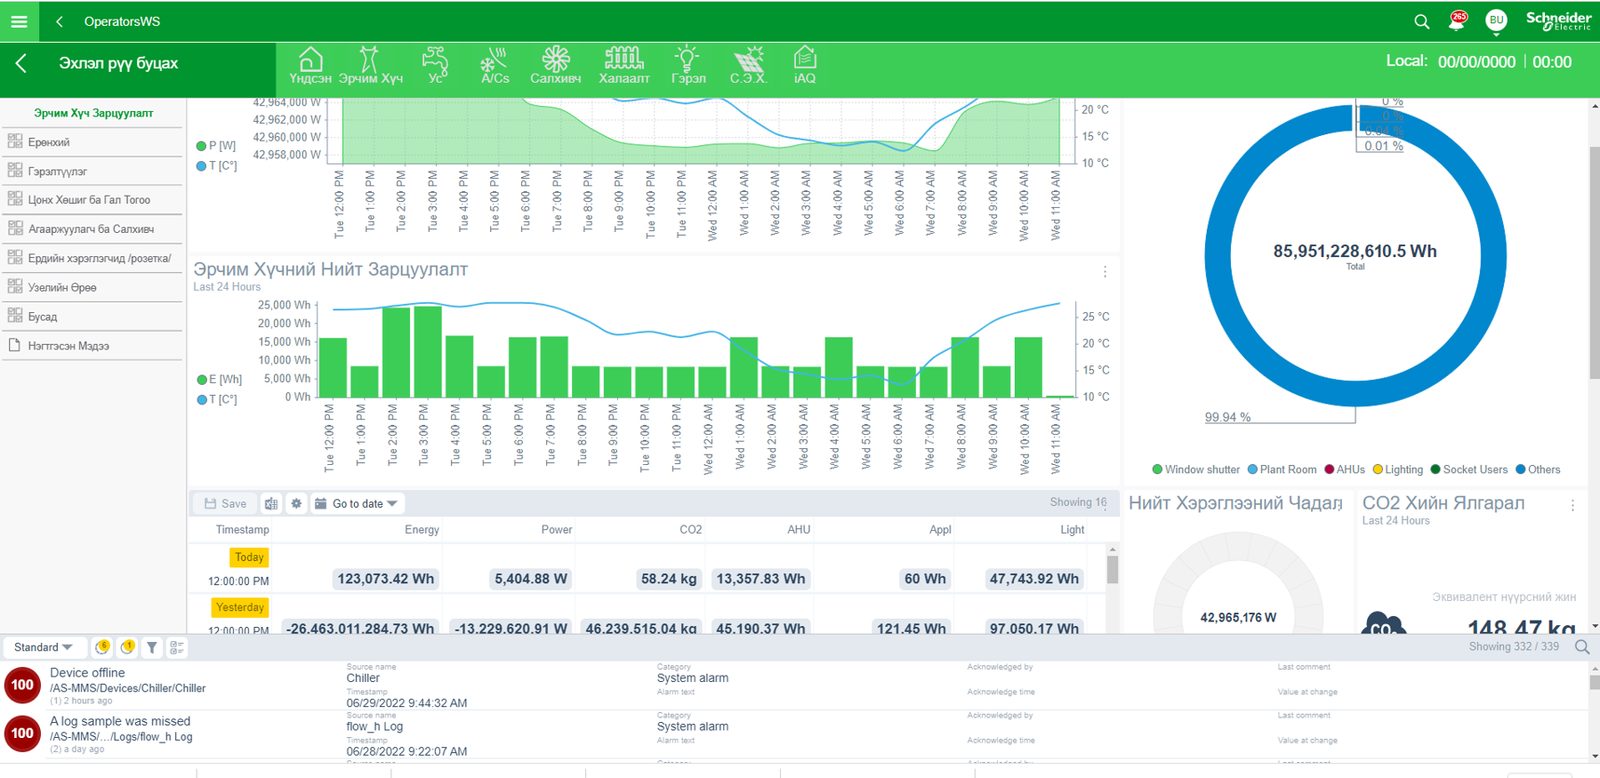Open the Go to date dropdown
1600x778 pixels.
(x=357, y=504)
